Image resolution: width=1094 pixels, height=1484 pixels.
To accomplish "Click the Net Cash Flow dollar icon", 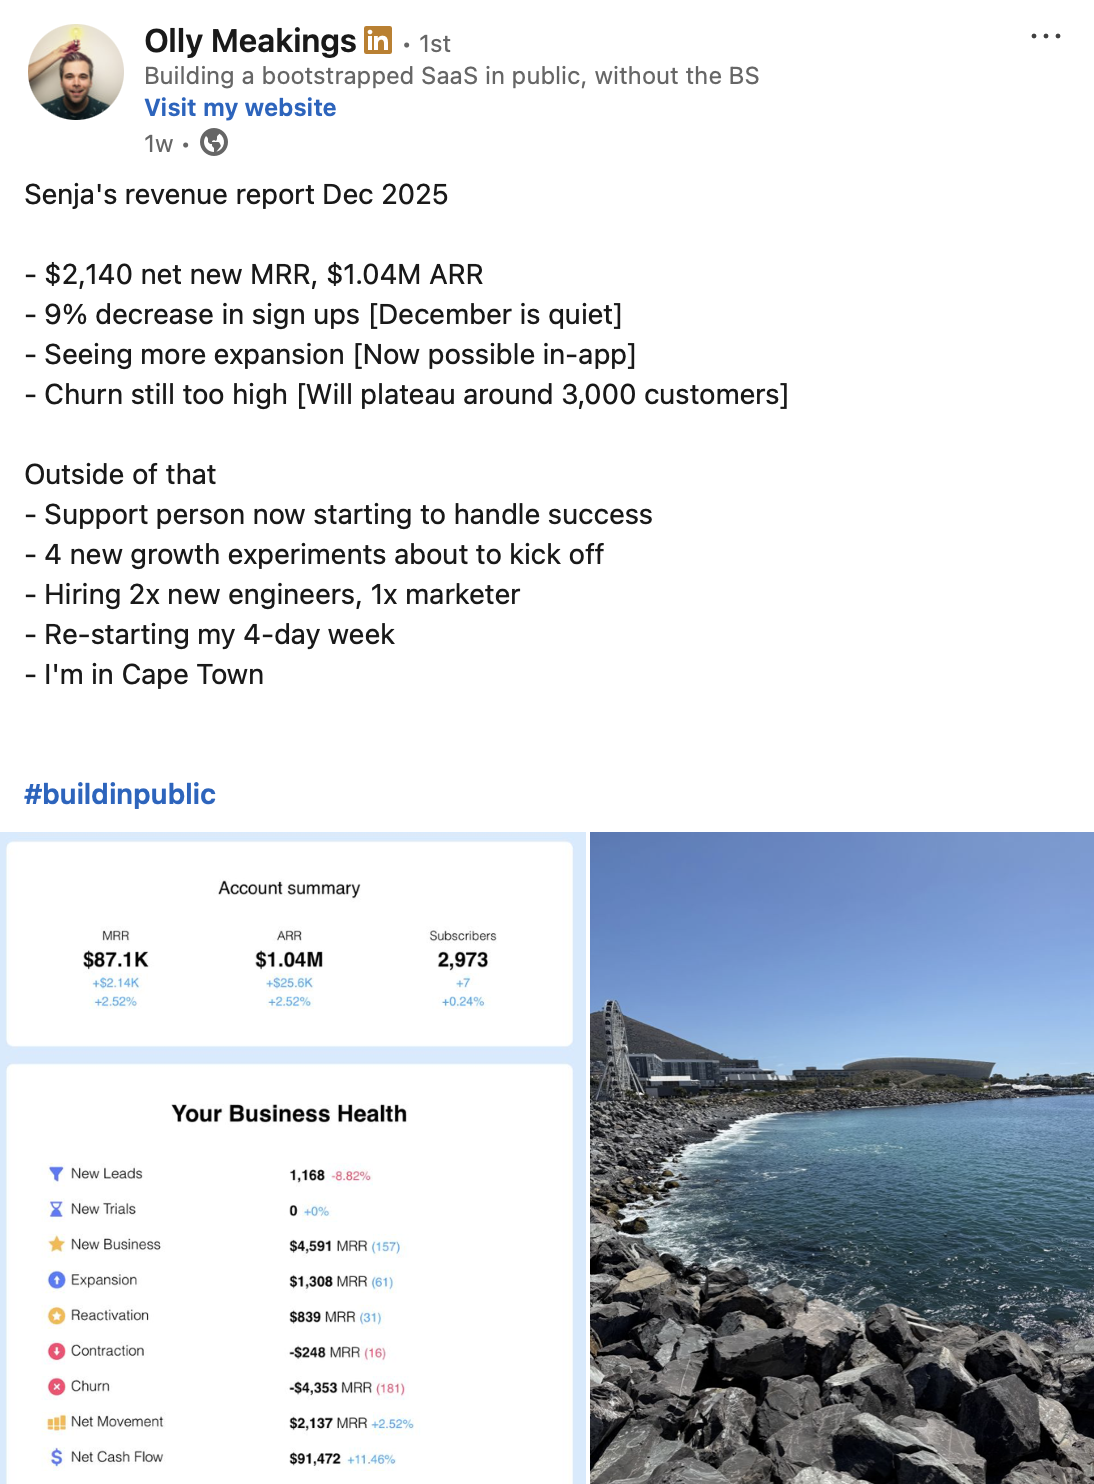I will click(56, 1458).
